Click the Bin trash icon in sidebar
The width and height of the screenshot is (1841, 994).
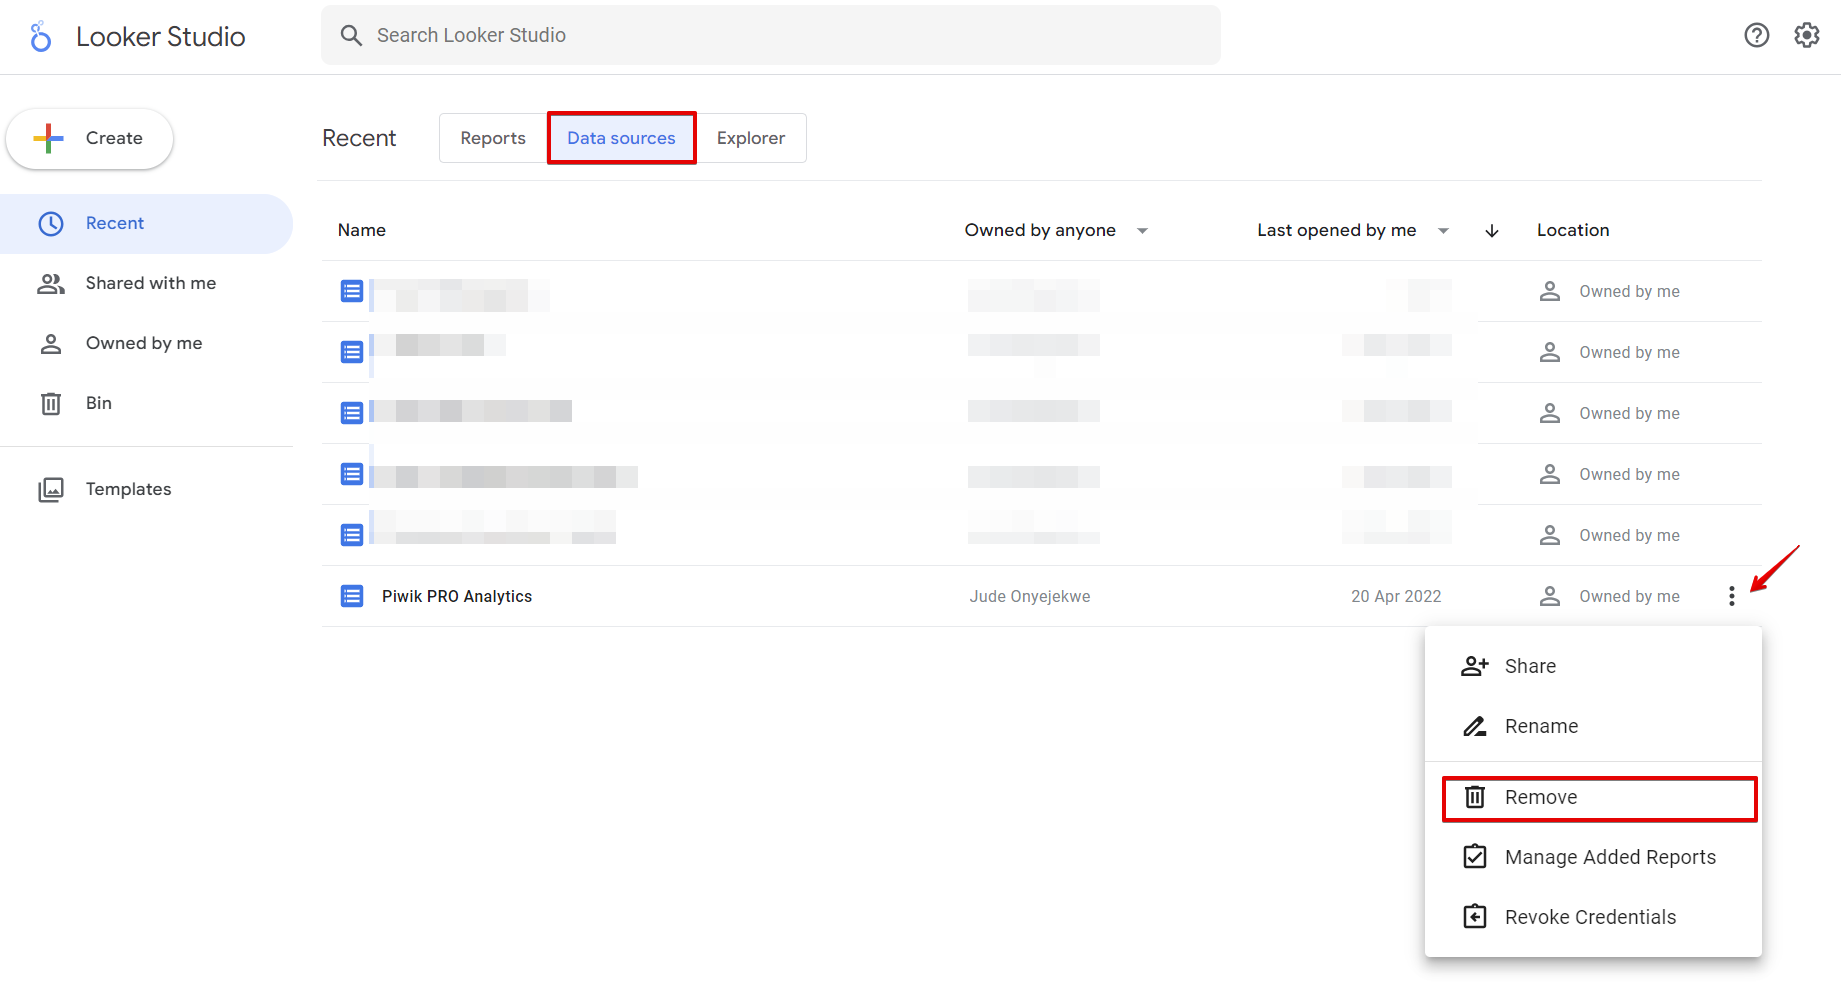(51, 403)
